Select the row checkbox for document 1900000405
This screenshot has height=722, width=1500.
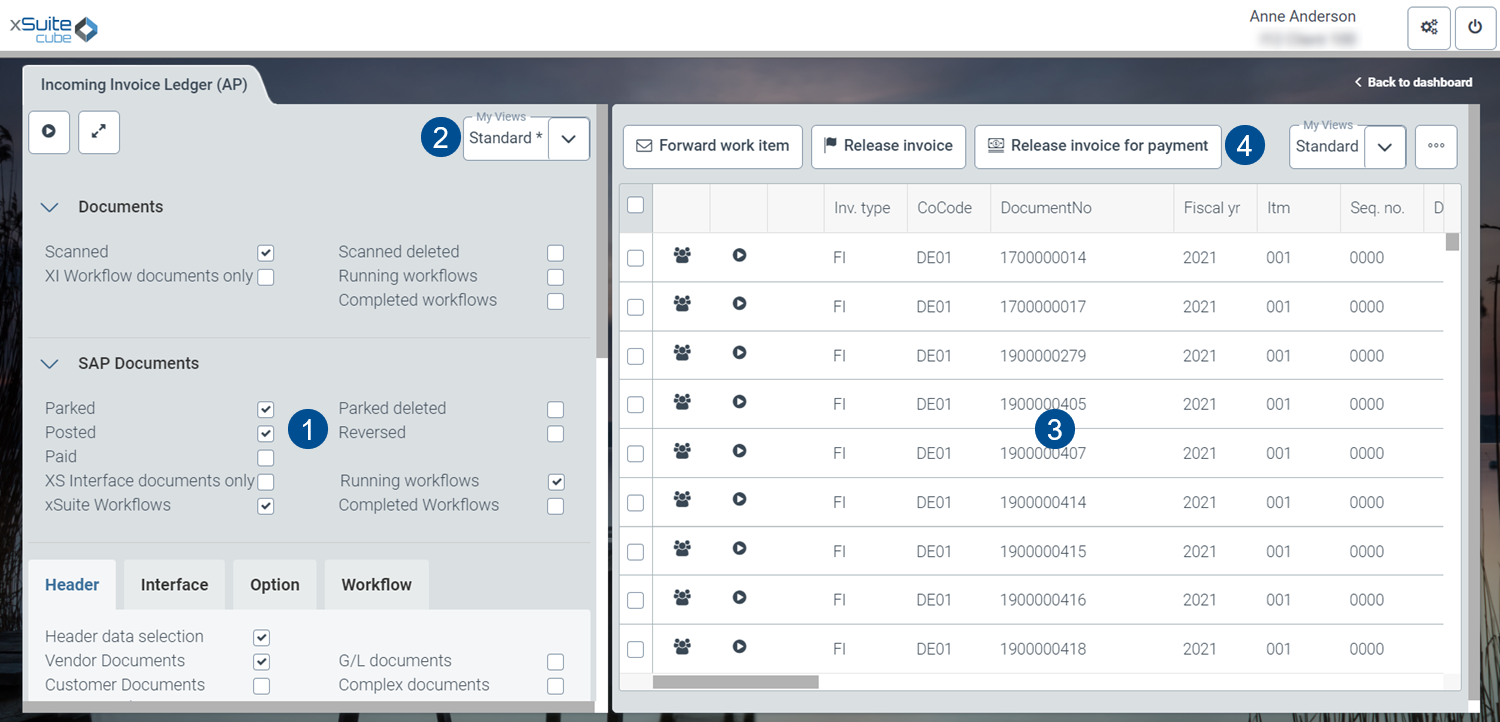point(635,405)
